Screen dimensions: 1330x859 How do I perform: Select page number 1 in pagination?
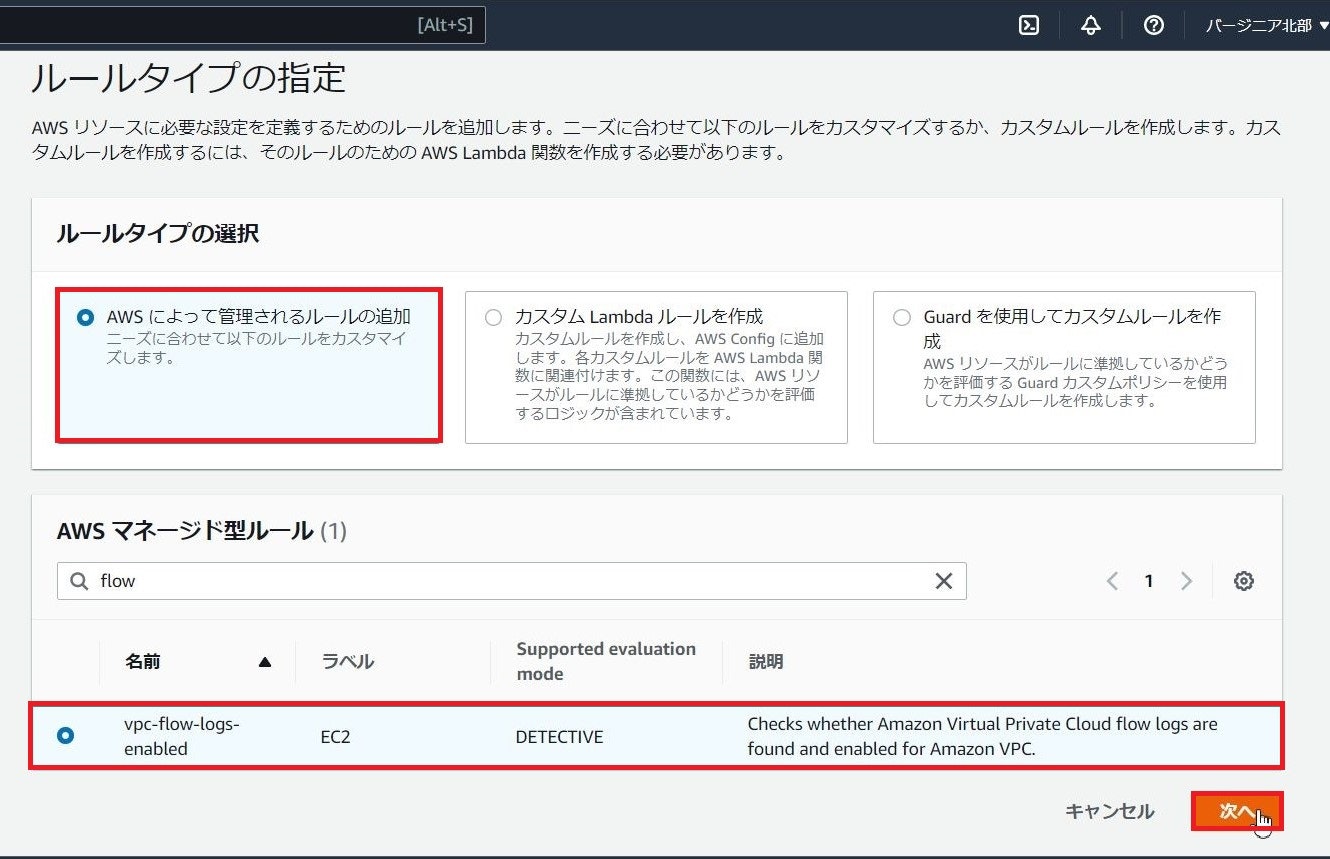click(1149, 581)
